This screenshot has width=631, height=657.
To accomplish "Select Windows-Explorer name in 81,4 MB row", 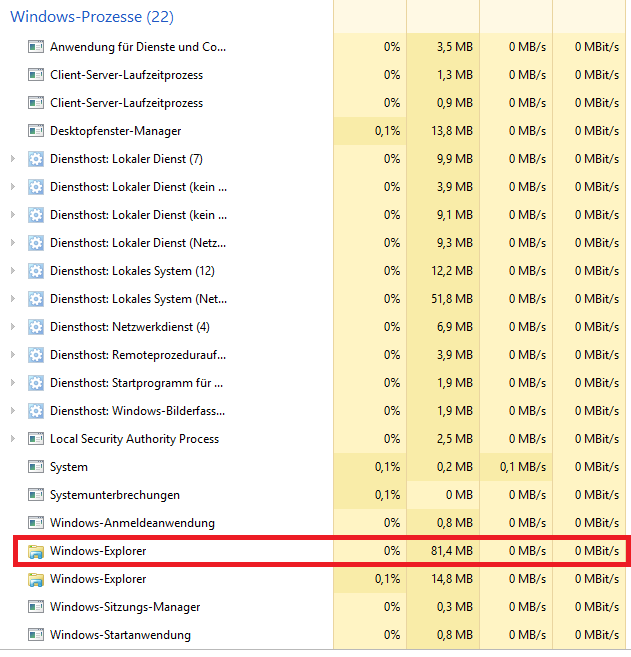I will point(98,551).
